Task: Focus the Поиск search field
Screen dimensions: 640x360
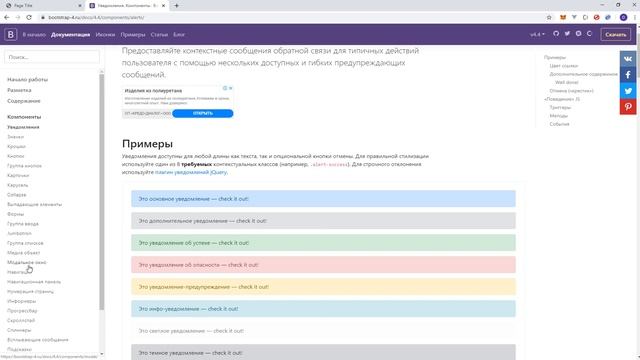Action: [x=52, y=57]
